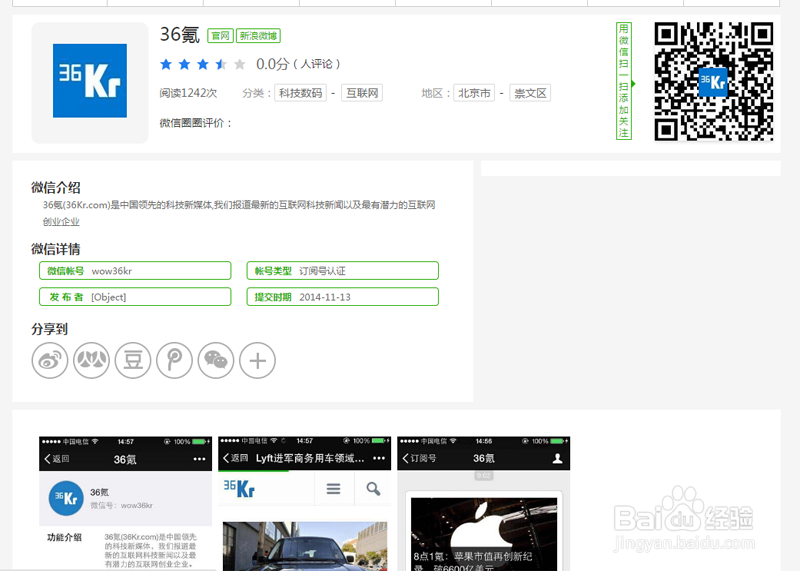Click the 分享到 heading
Screen dimensions: 800x571
click(x=49, y=329)
